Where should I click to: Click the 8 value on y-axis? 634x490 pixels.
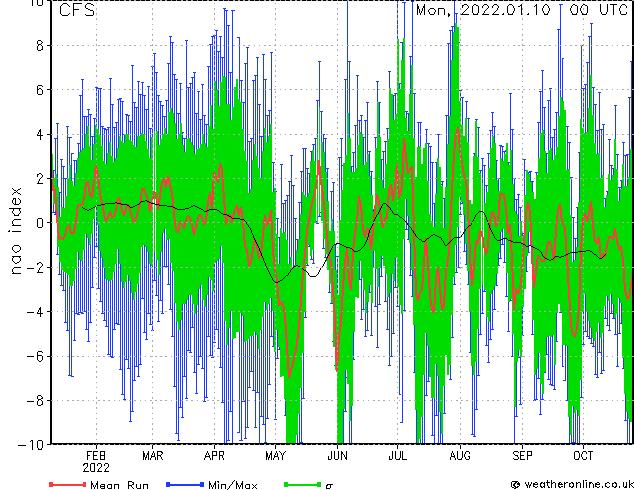coord(40,46)
